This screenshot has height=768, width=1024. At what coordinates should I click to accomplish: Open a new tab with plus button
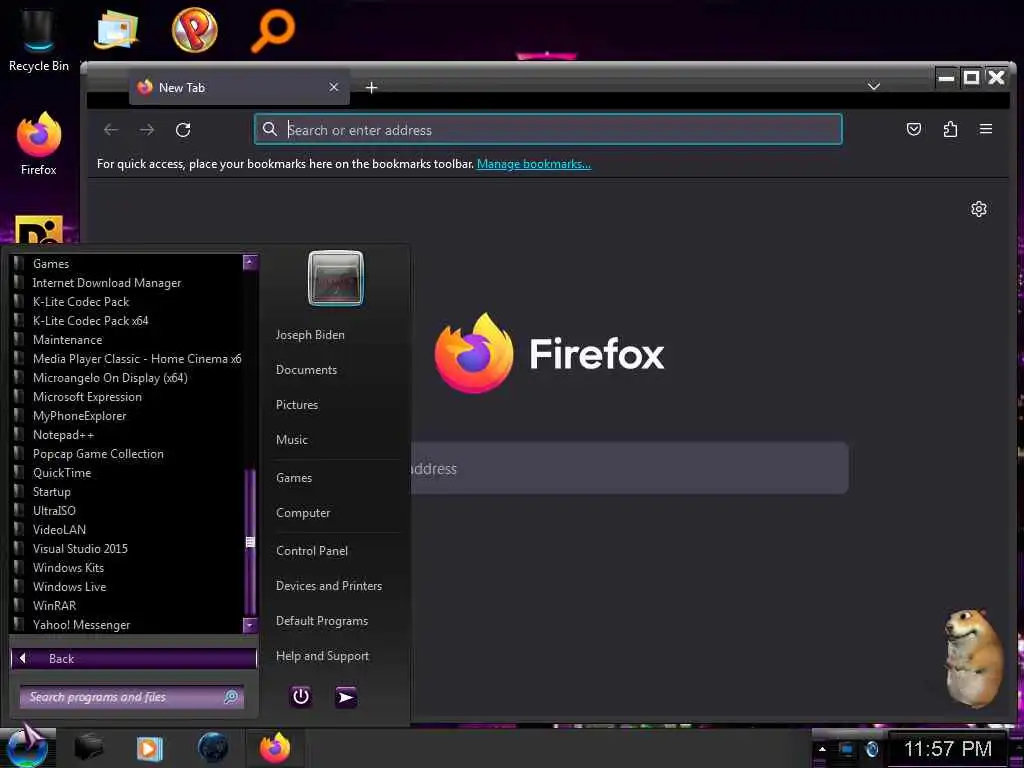click(371, 88)
